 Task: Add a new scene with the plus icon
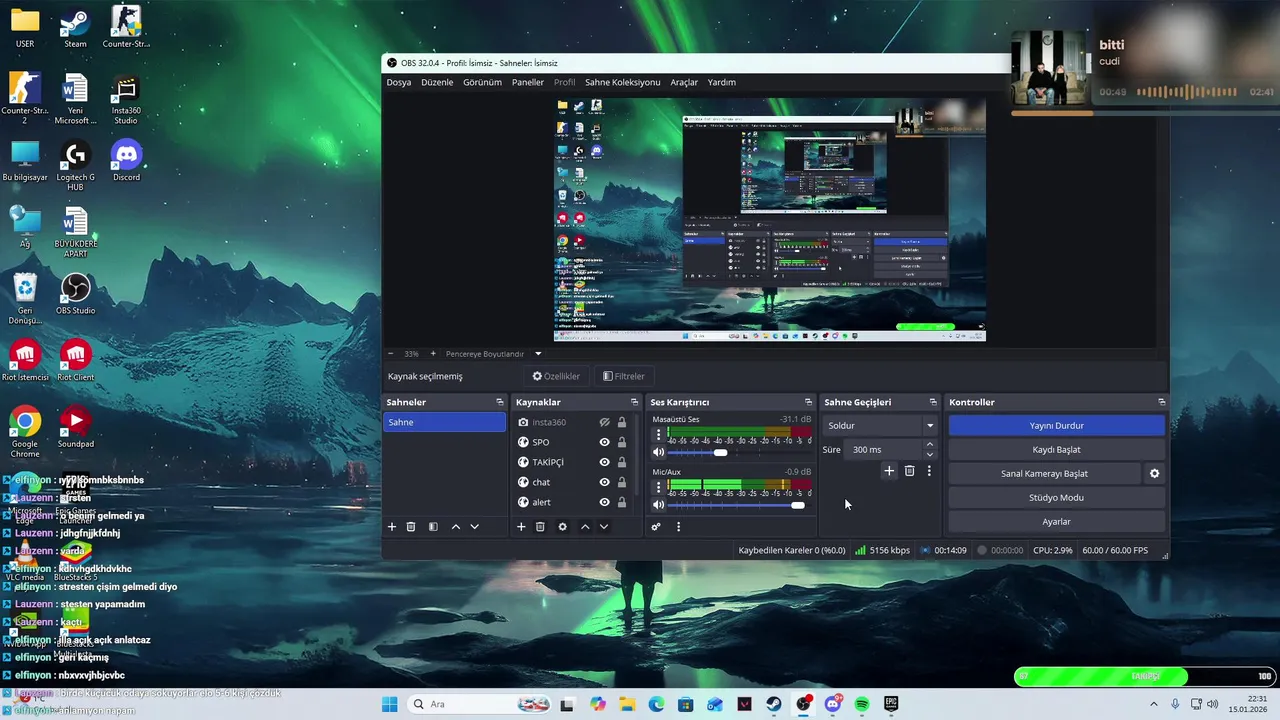[x=392, y=527]
